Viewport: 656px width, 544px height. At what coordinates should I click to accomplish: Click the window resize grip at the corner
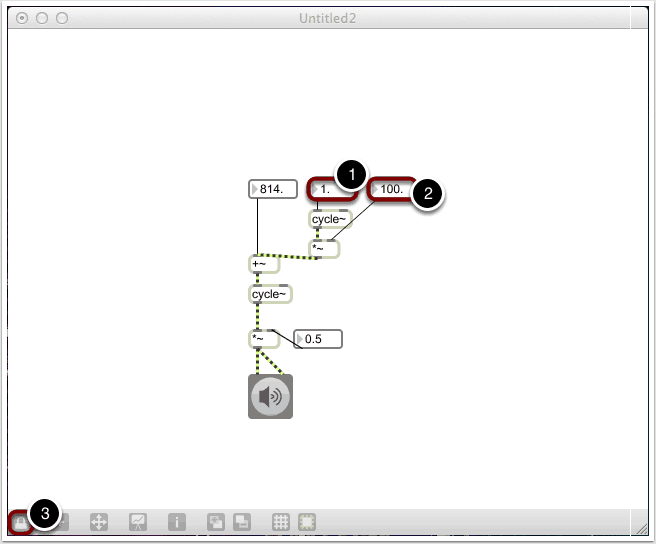coord(641,529)
